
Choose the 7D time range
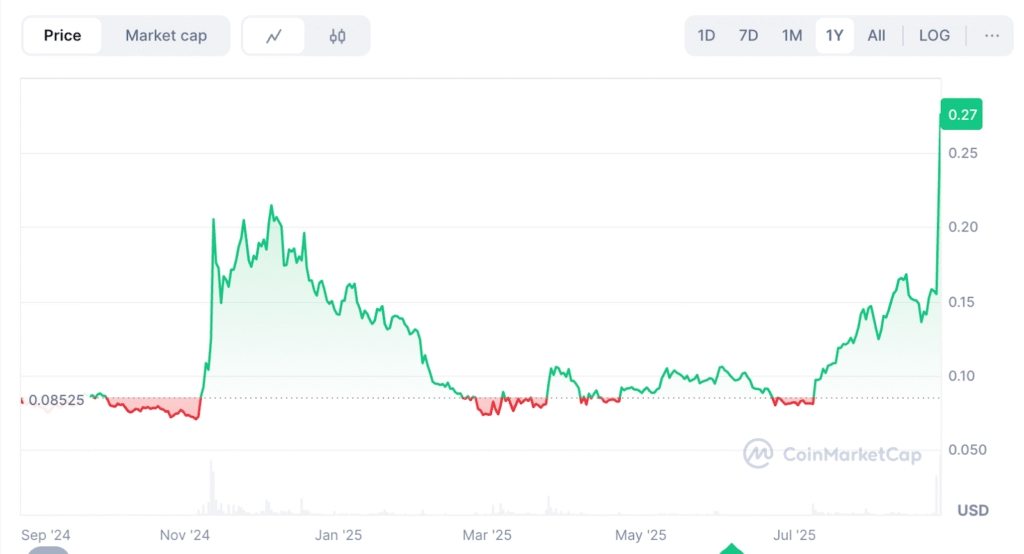point(748,35)
